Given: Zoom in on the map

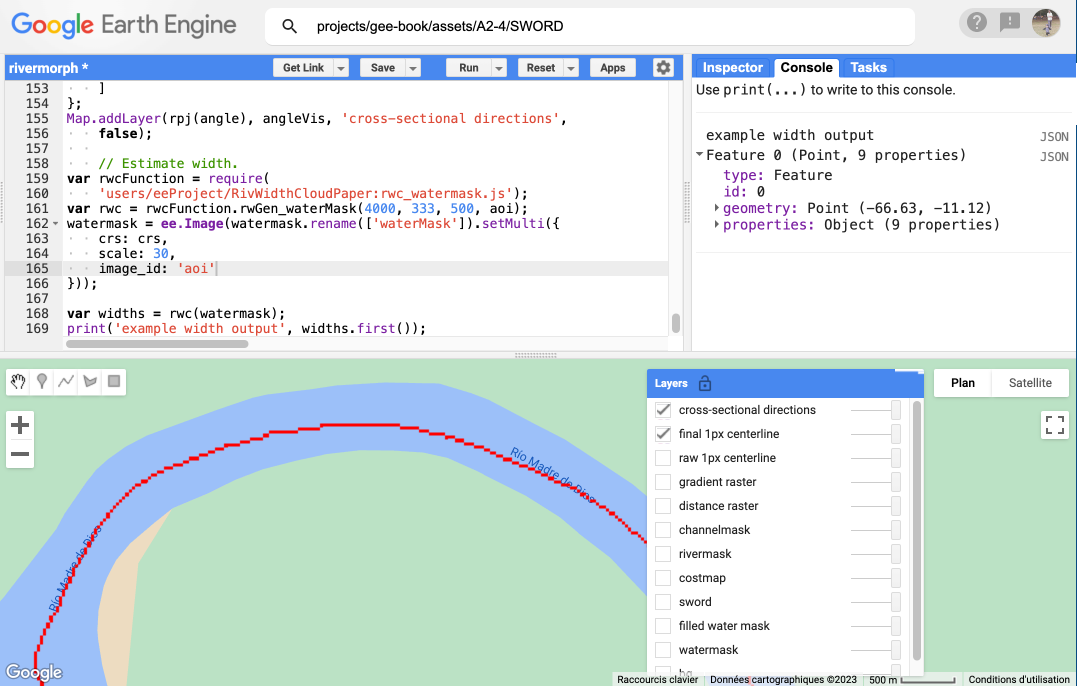Looking at the screenshot, I should point(20,425).
